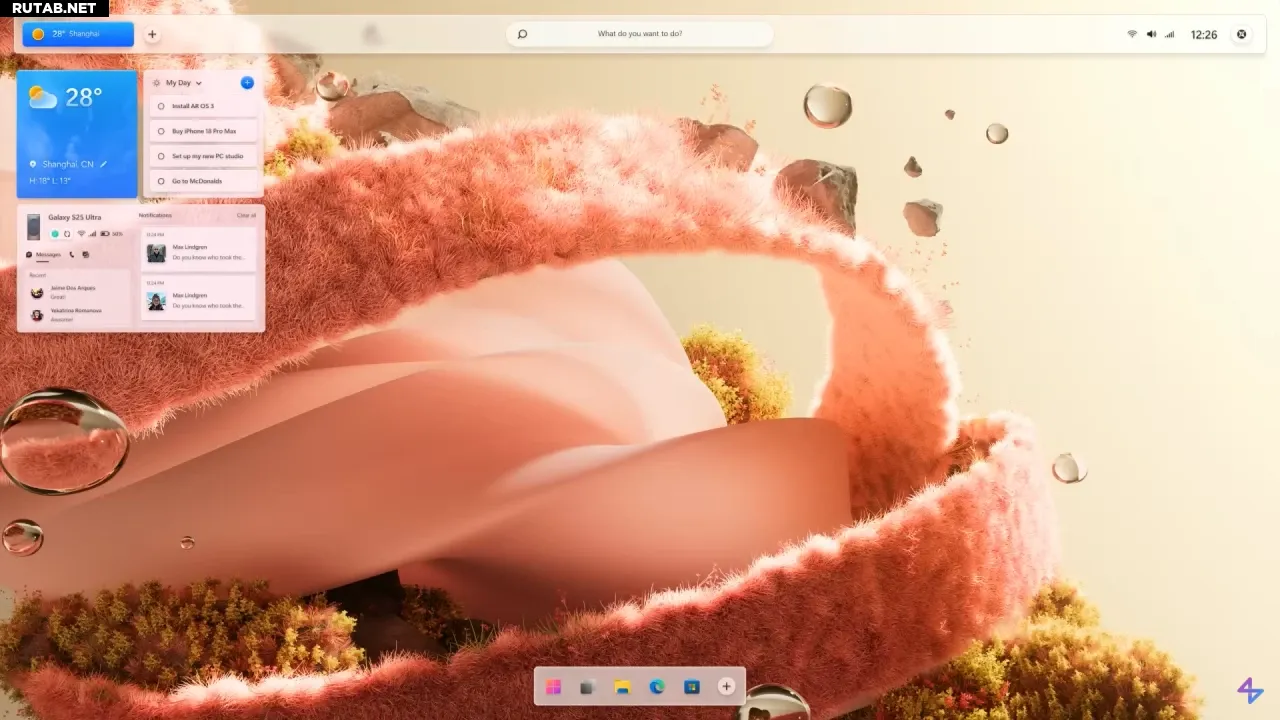Clear all phone notifications

pos(246,215)
